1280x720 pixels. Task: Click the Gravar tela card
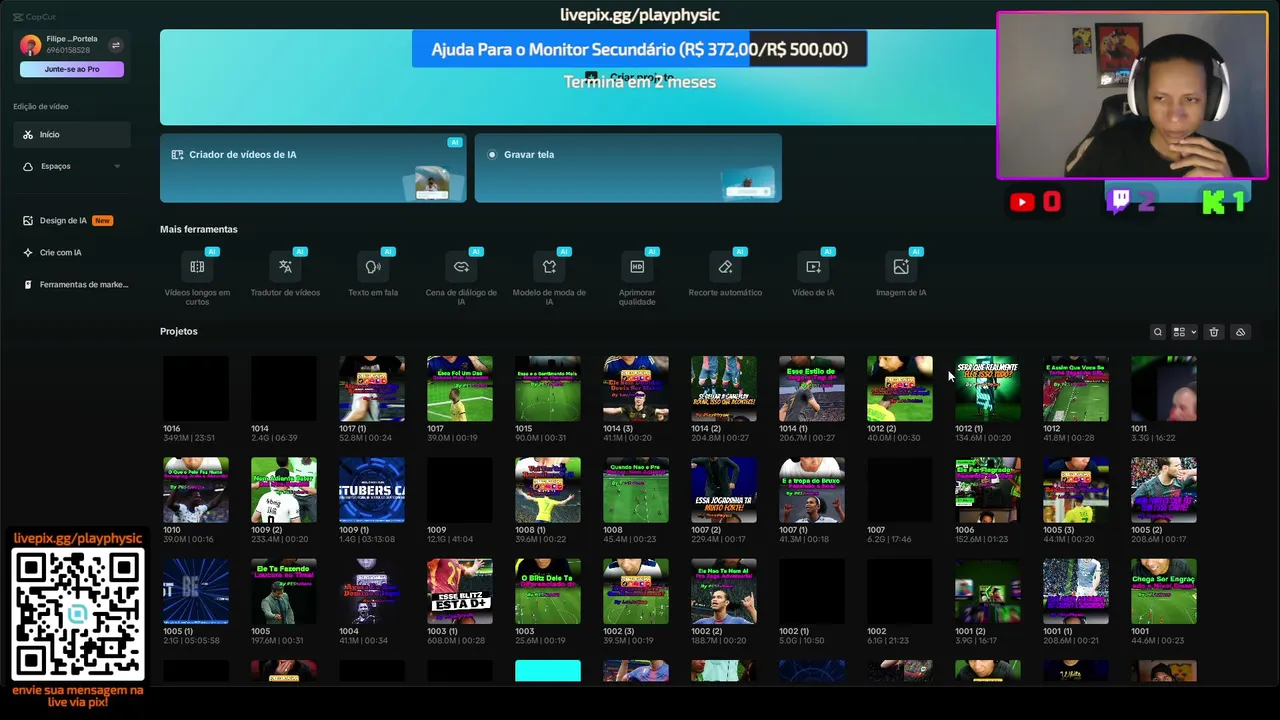[x=628, y=168]
